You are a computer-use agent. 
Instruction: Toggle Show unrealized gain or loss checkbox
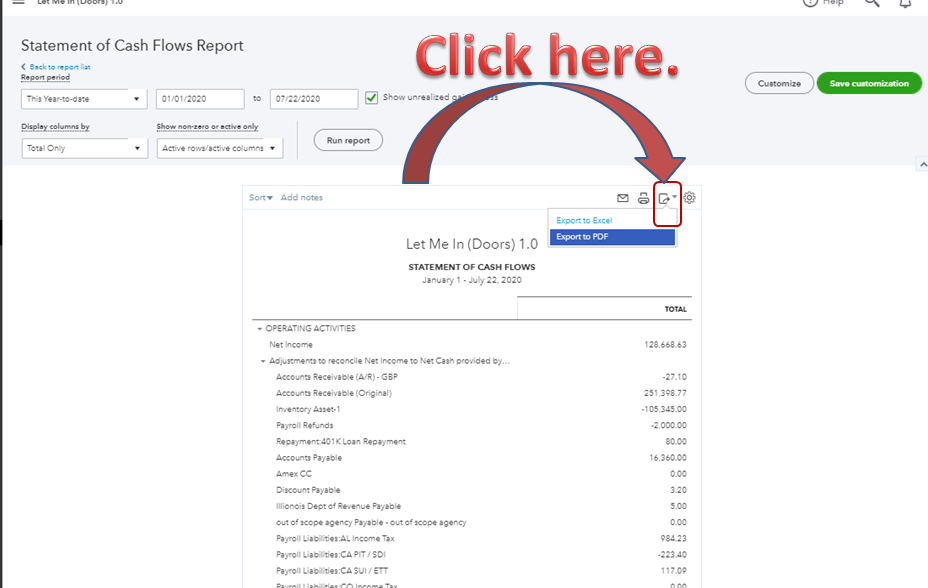[x=371, y=98]
